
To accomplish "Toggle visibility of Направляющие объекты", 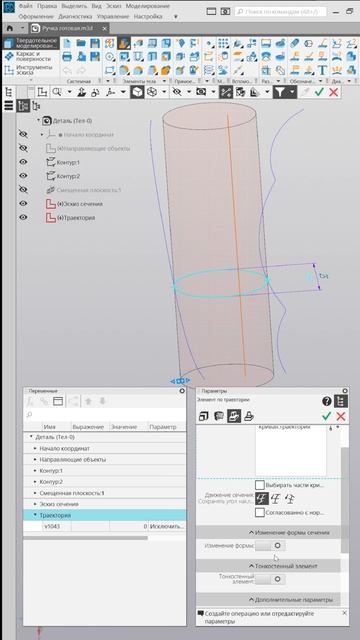I will (23, 148).
